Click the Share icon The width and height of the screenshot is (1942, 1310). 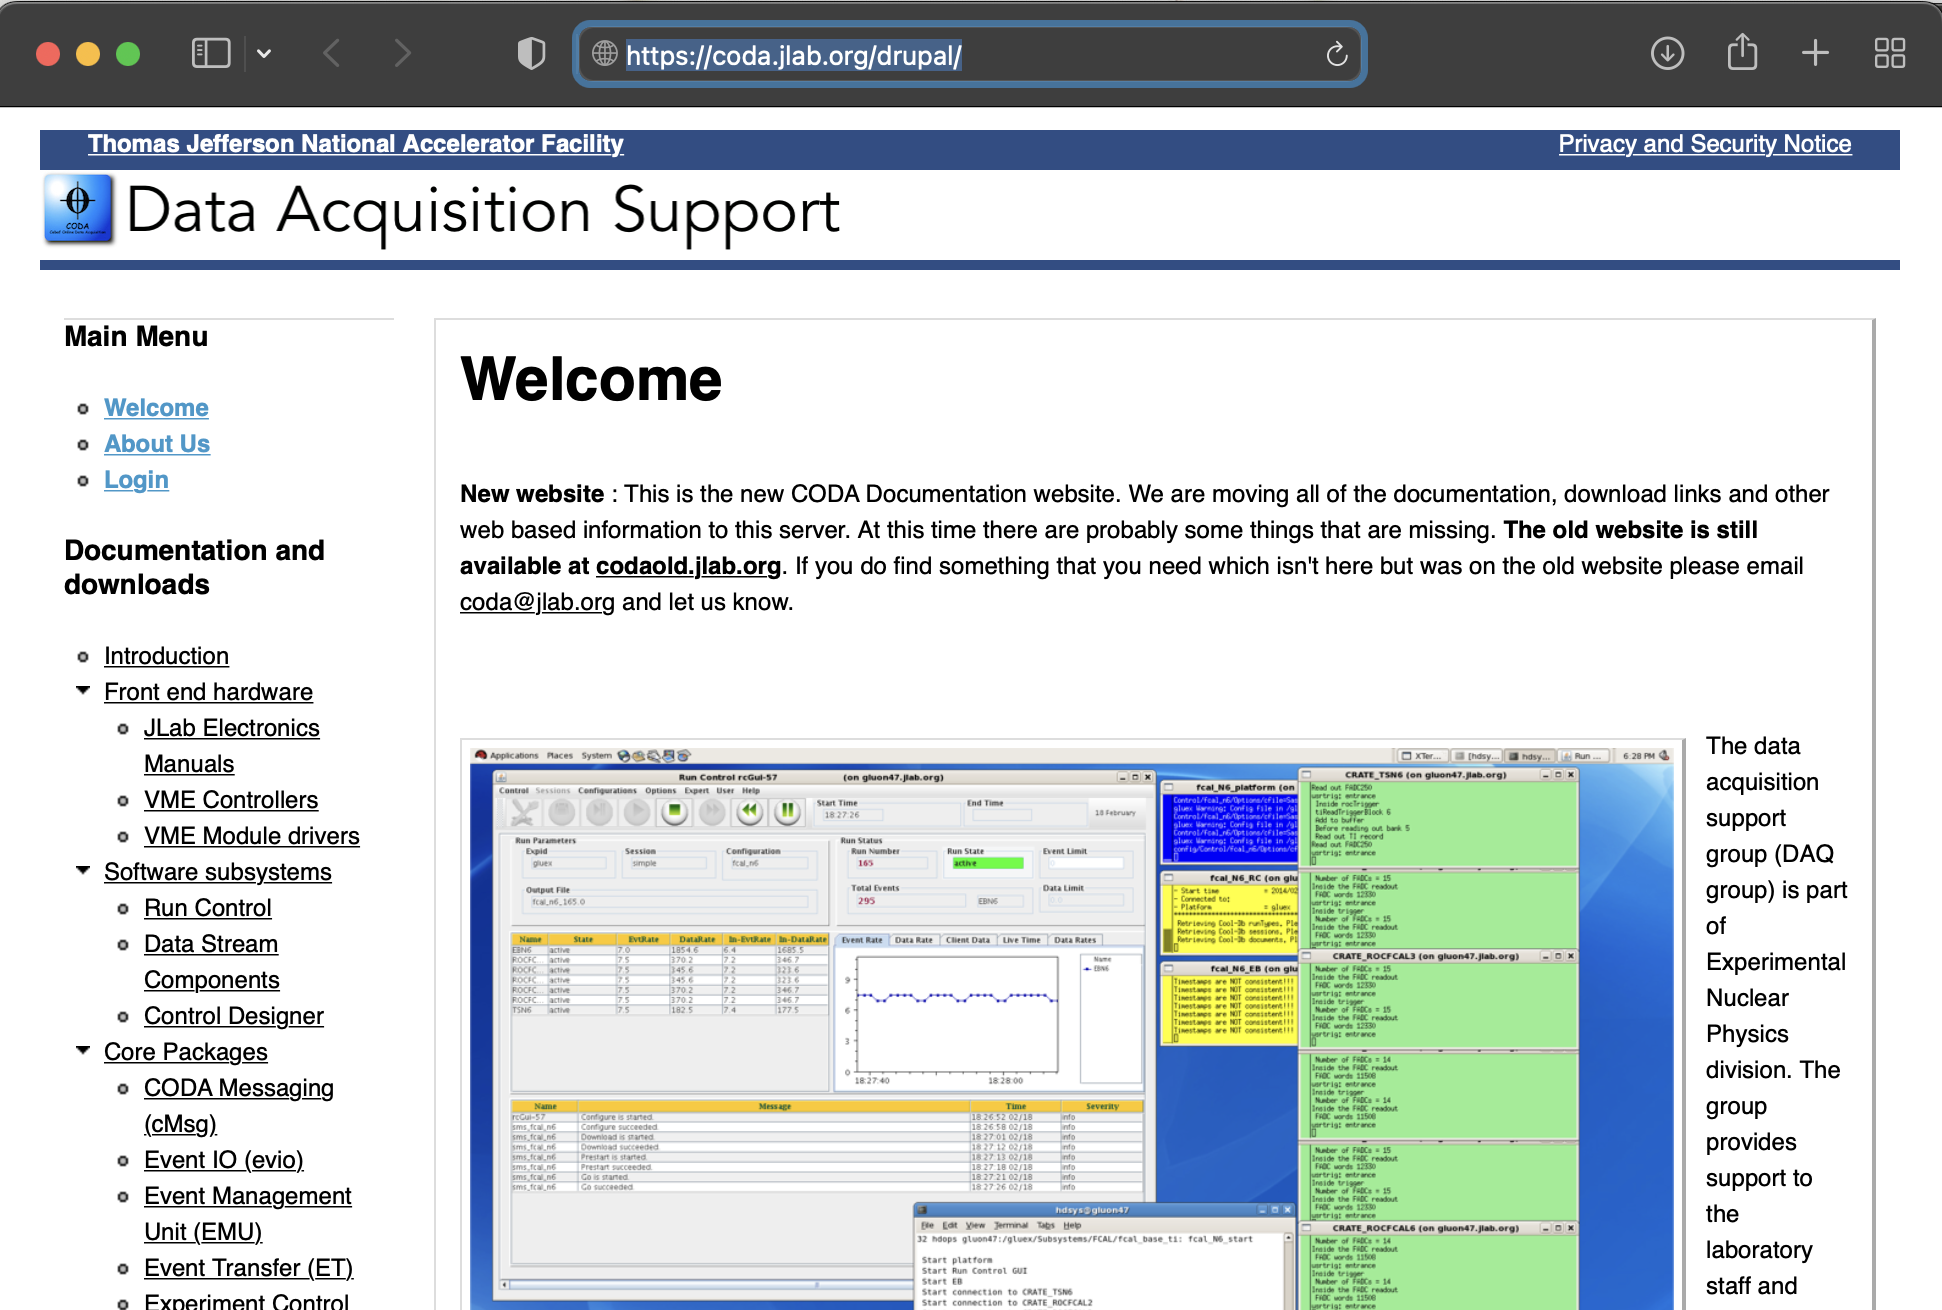[1742, 52]
